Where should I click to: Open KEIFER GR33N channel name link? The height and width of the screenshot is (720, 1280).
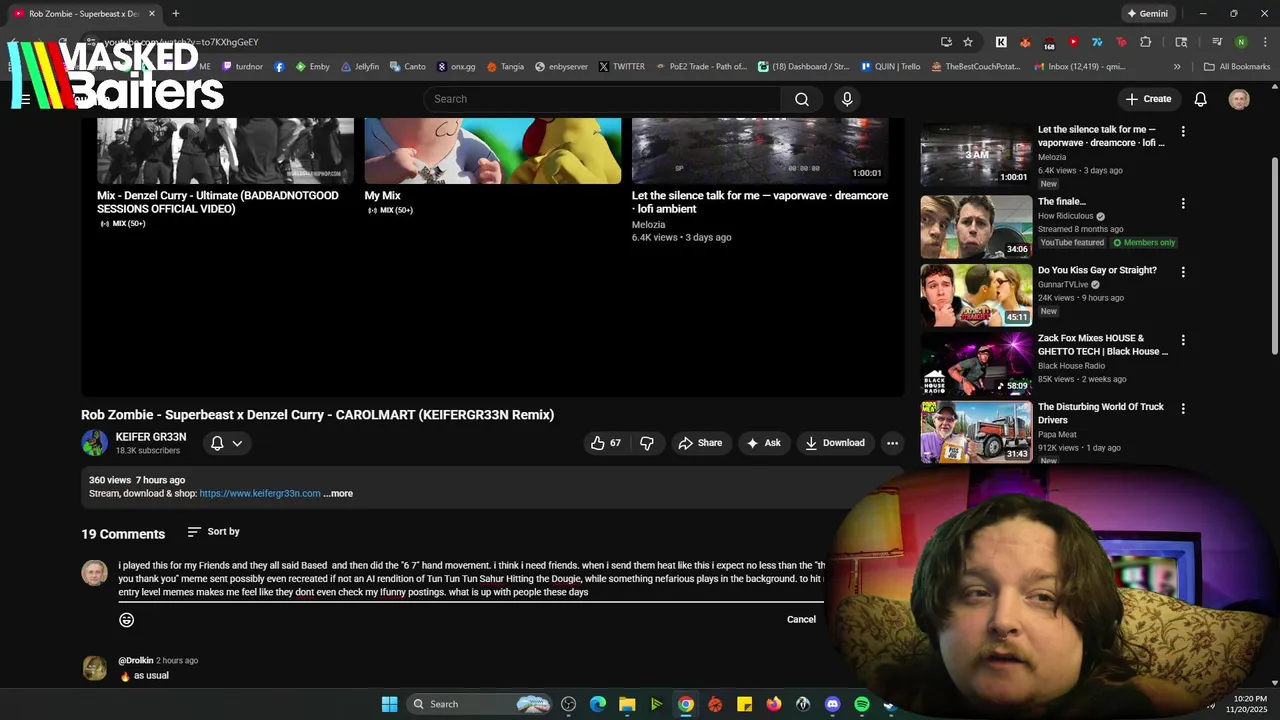pos(151,437)
